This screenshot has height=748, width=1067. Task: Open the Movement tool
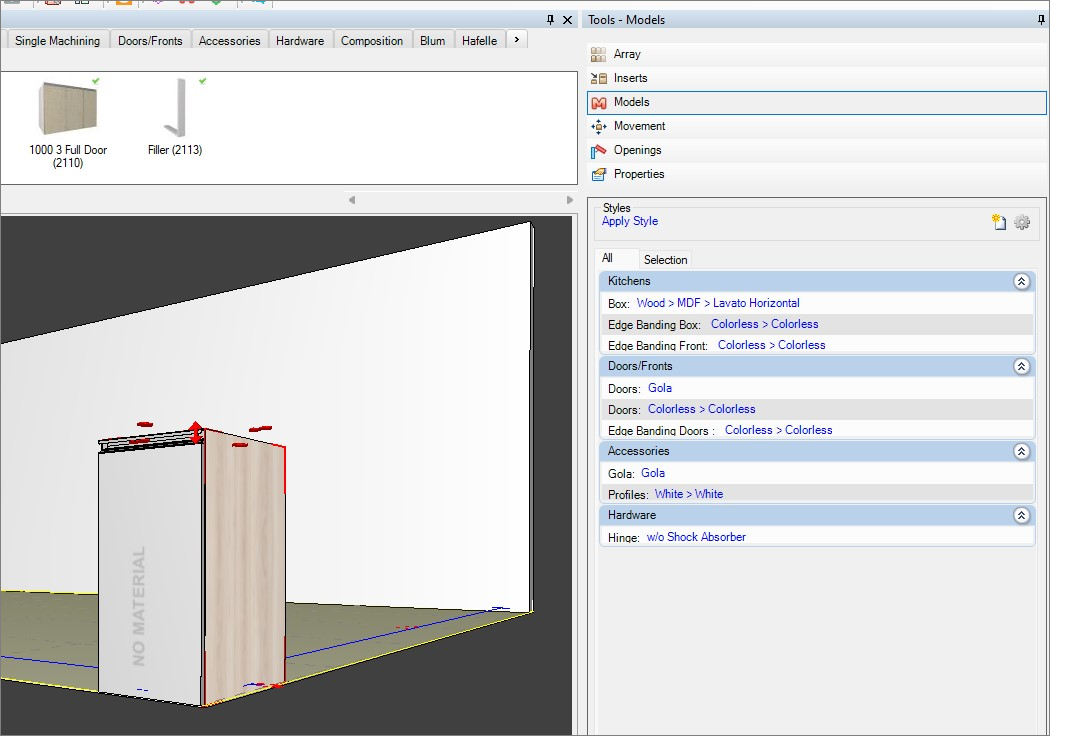[x=817, y=127]
